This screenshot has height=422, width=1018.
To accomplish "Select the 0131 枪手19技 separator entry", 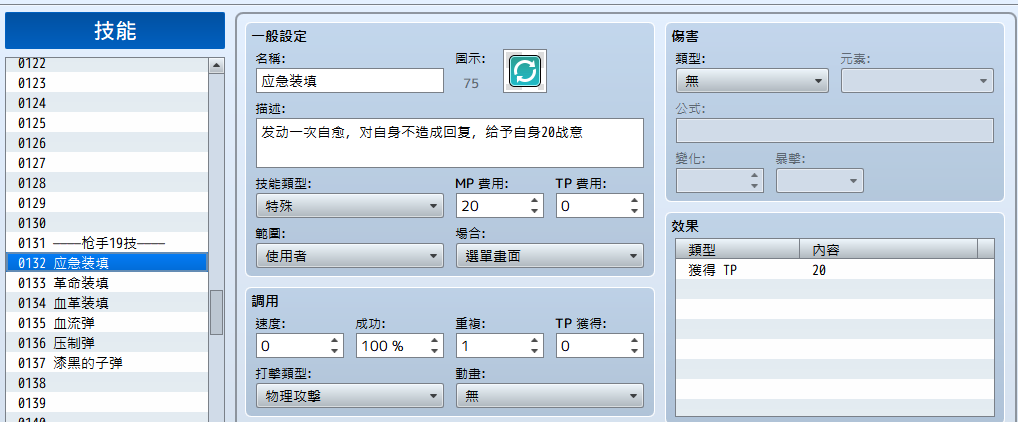I will (x=106, y=243).
